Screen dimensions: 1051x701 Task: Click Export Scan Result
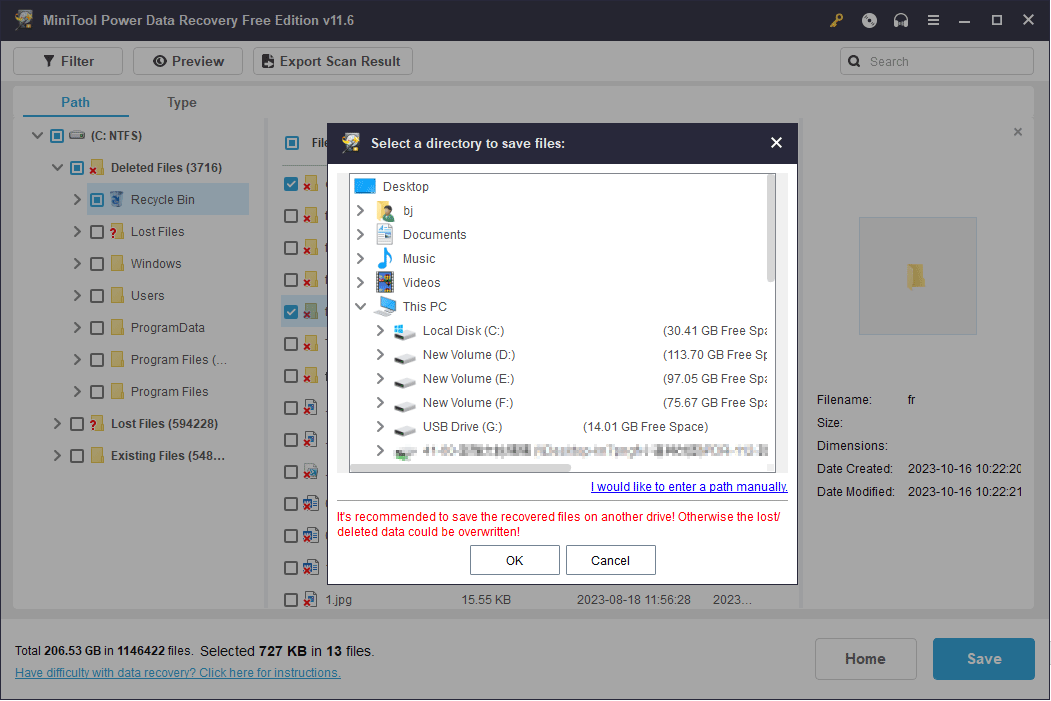click(332, 61)
